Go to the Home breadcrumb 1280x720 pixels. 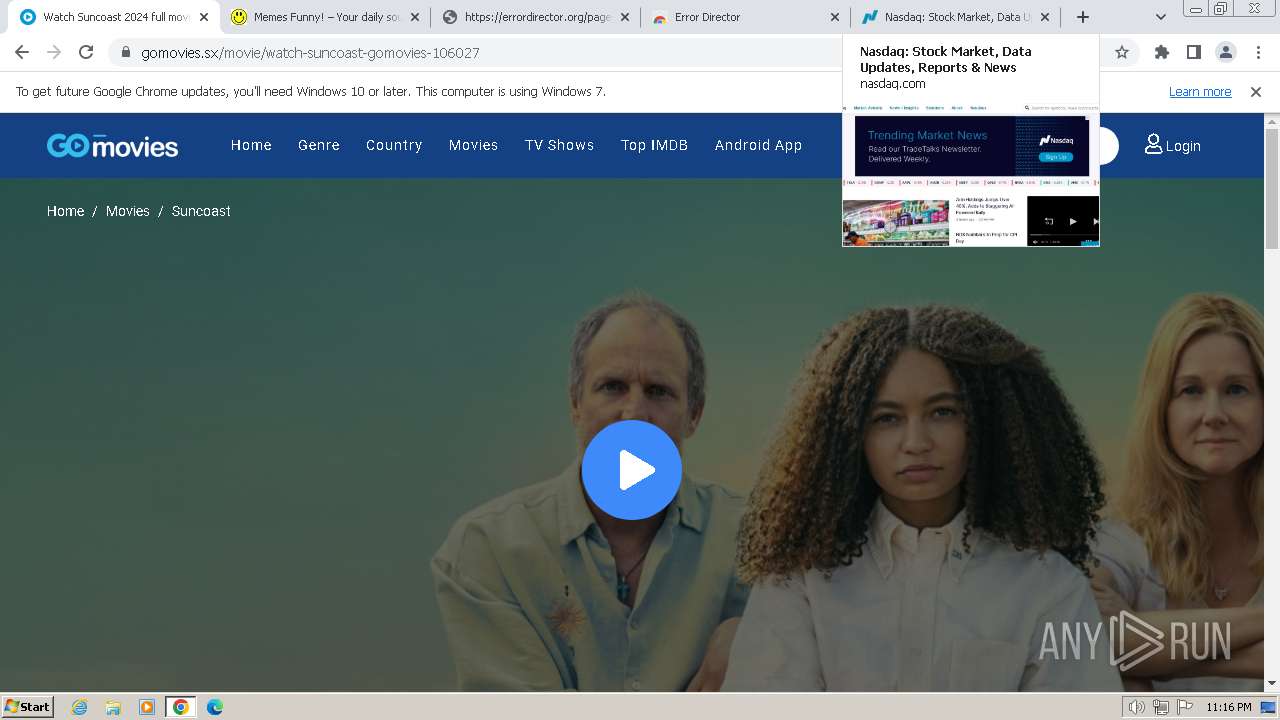click(65, 211)
